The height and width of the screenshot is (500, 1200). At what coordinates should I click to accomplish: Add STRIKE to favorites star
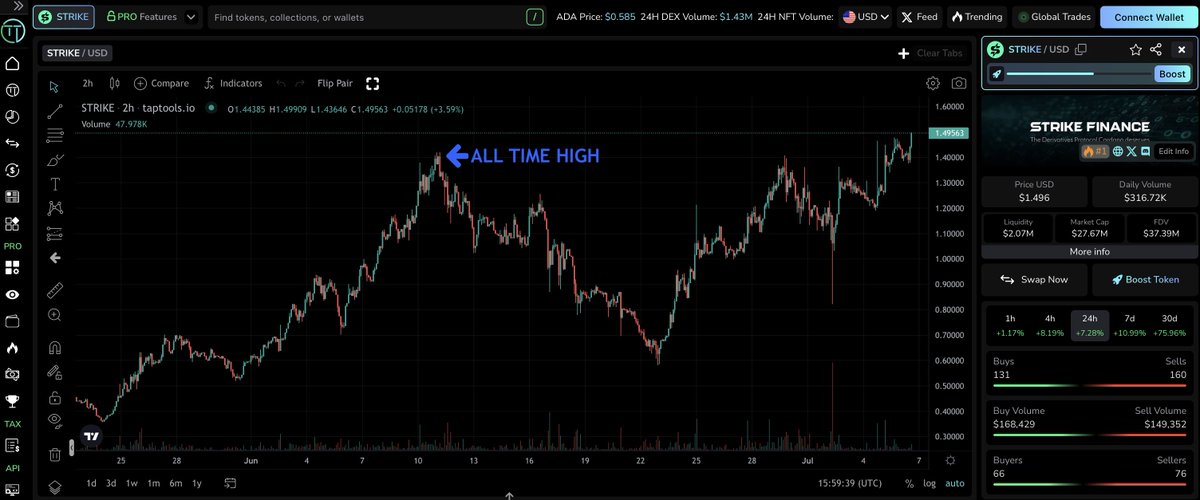pos(1136,49)
